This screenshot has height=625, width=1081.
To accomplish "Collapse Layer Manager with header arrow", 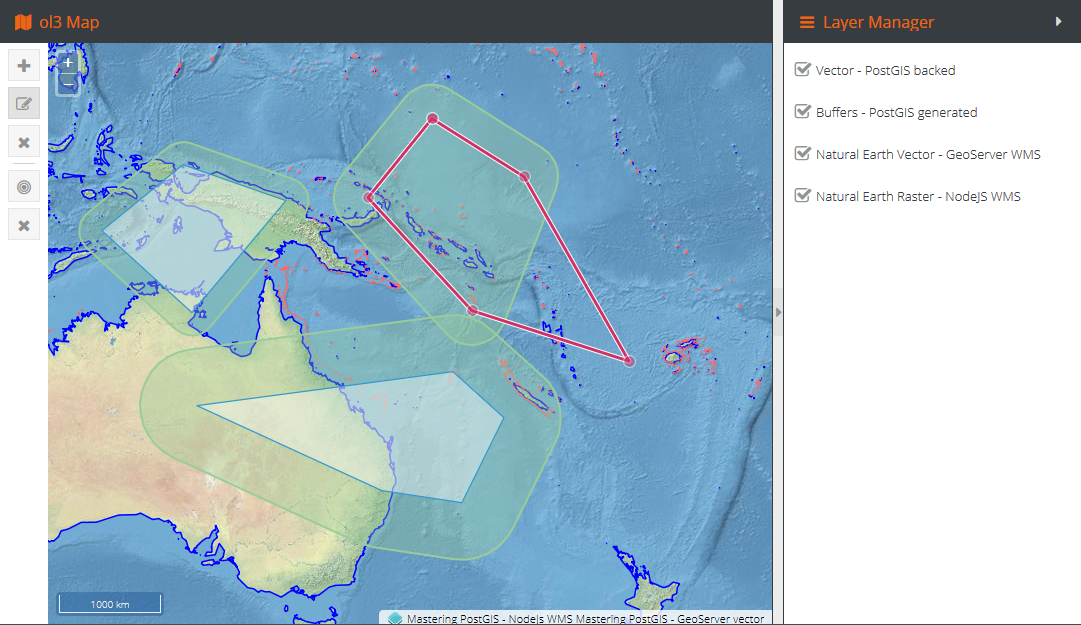I will coord(1059,22).
